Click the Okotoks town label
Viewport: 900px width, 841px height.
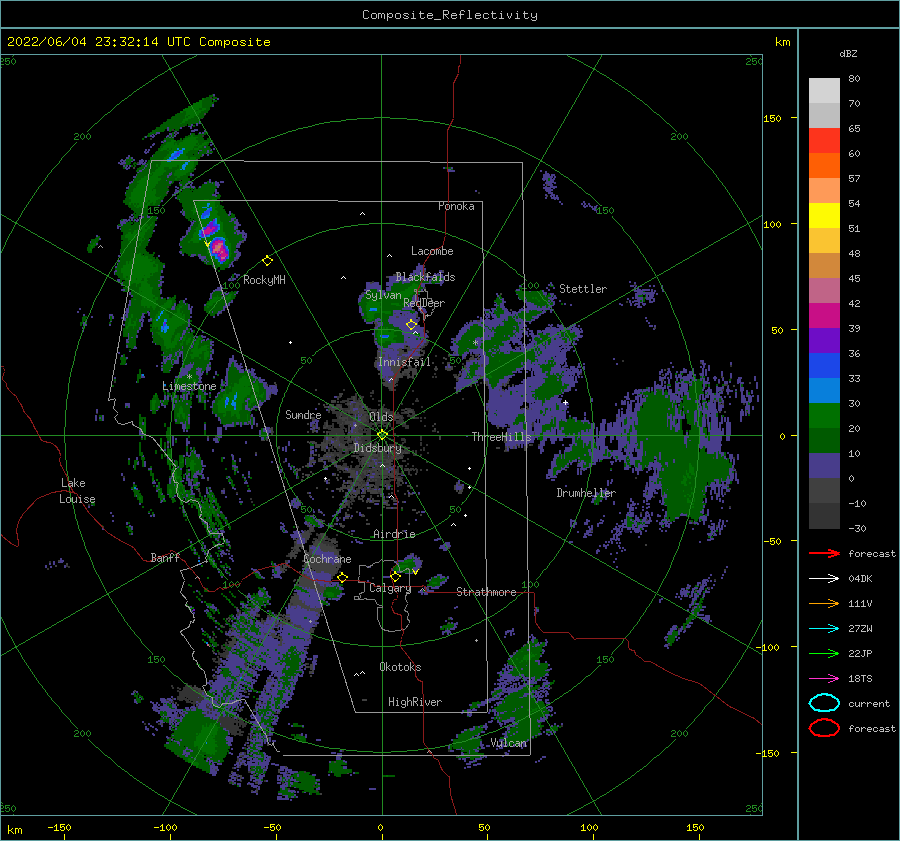(x=400, y=667)
